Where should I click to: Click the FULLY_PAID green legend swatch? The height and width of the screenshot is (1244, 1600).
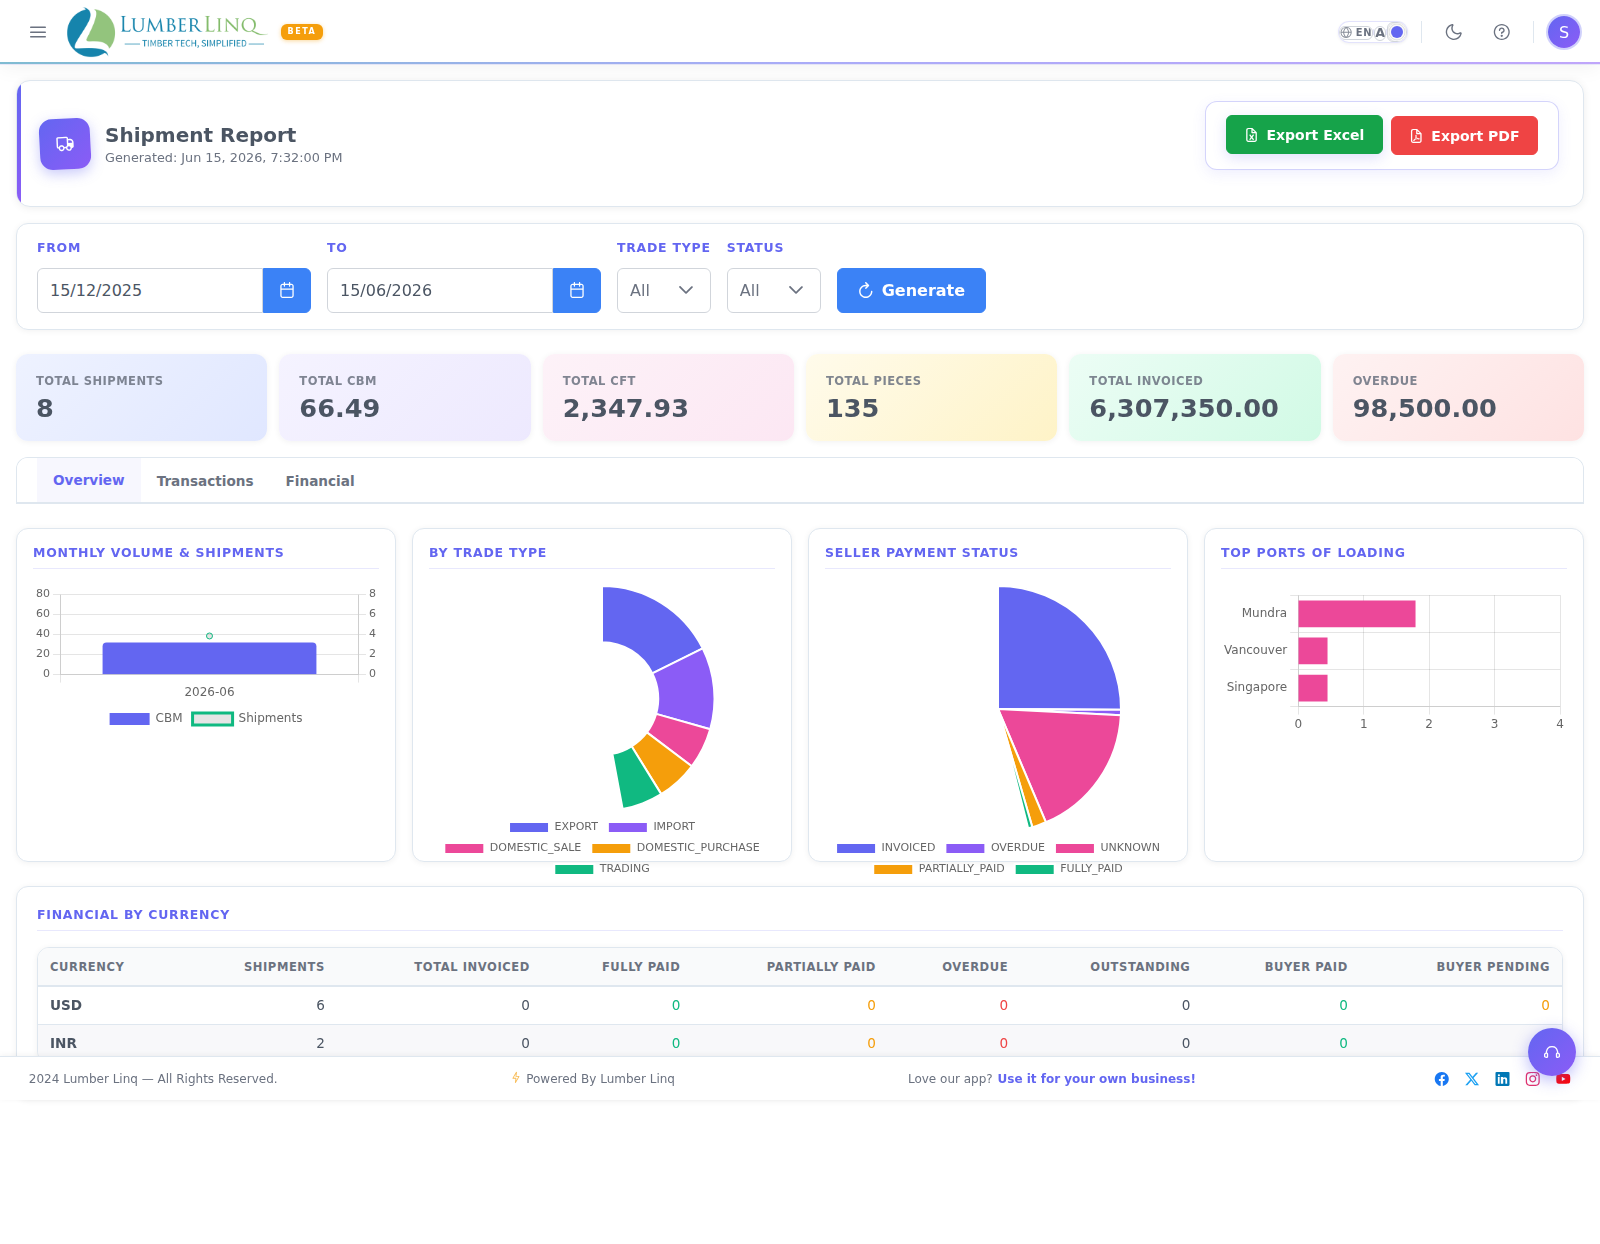pyautogui.click(x=1034, y=869)
